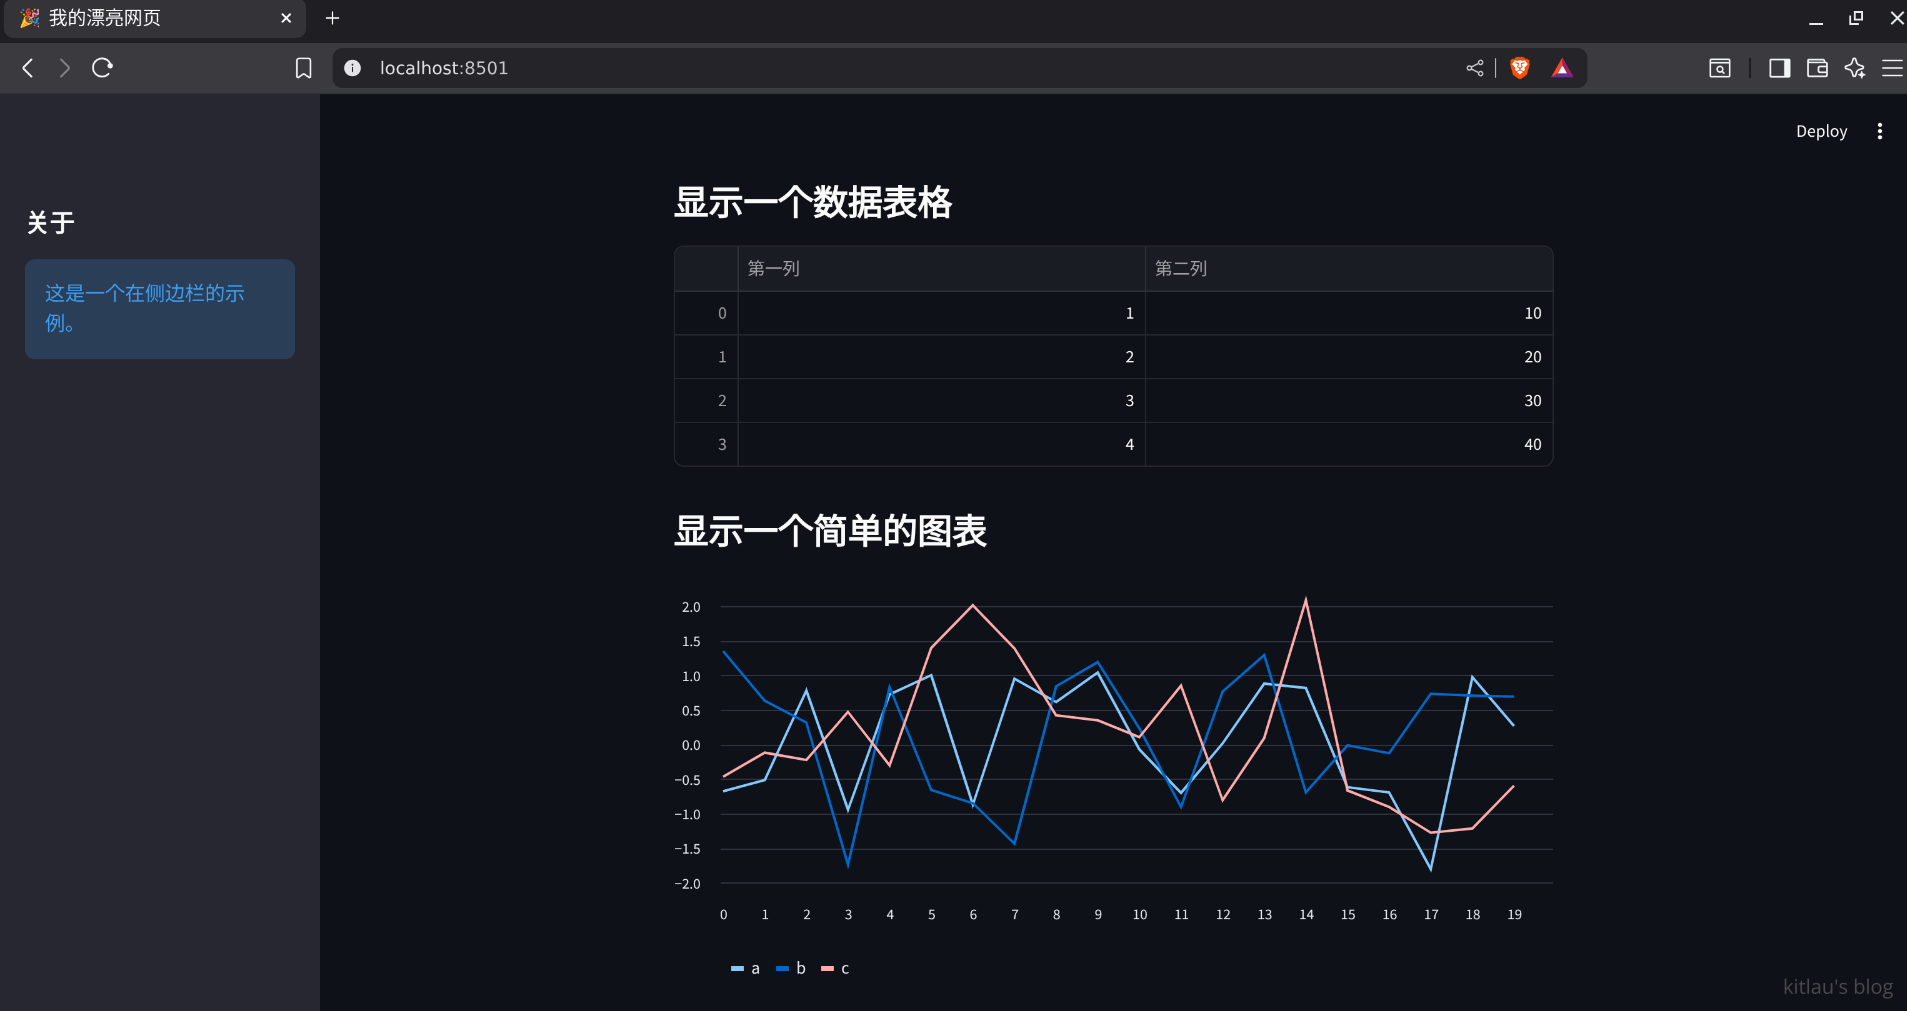Bookmark this page
Image resolution: width=1907 pixels, height=1011 pixels.
(303, 68)
